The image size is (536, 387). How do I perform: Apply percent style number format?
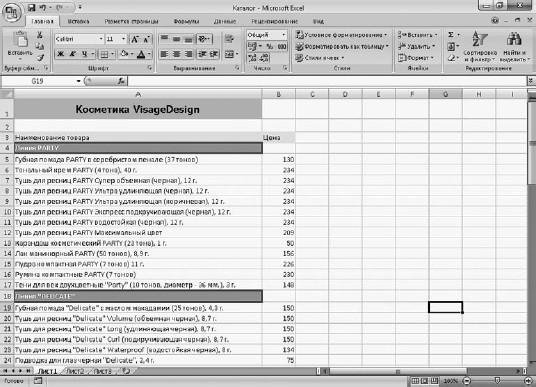(270, 46)
